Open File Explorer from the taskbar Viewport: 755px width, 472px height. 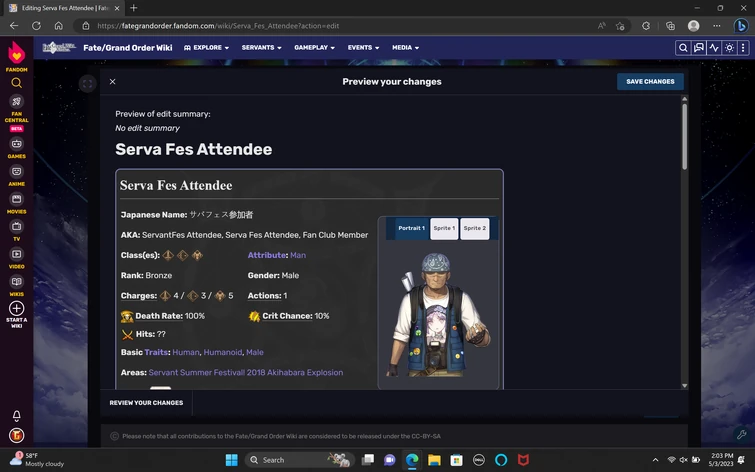point(434,460)
